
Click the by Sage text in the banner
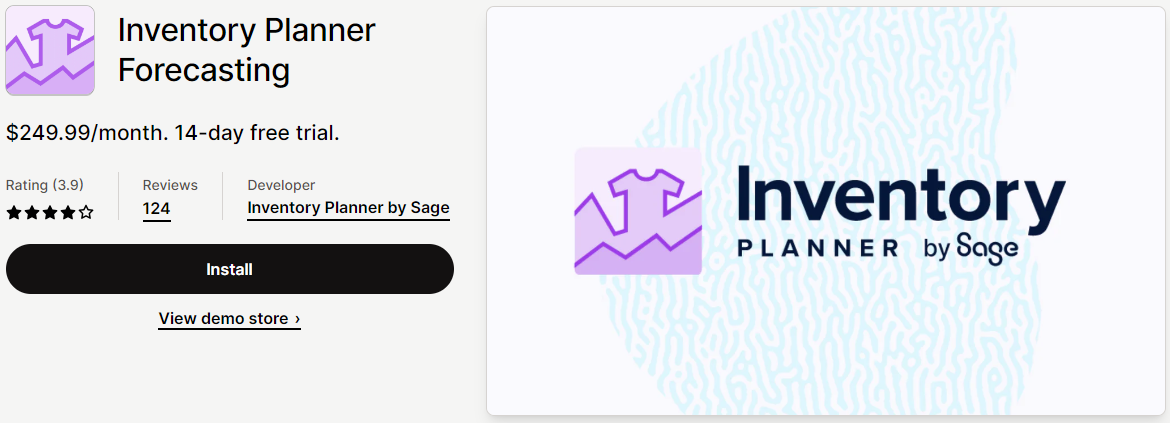coord(971,248)
